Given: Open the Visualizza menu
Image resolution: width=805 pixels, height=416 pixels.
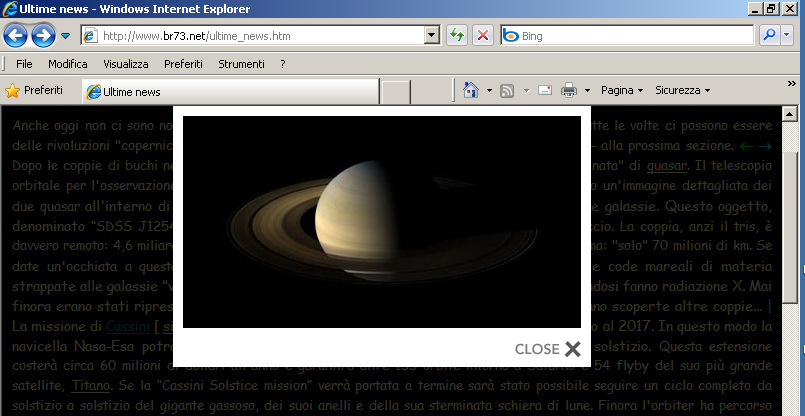Looking at the screenshot, I should click(x=126, y=64).
